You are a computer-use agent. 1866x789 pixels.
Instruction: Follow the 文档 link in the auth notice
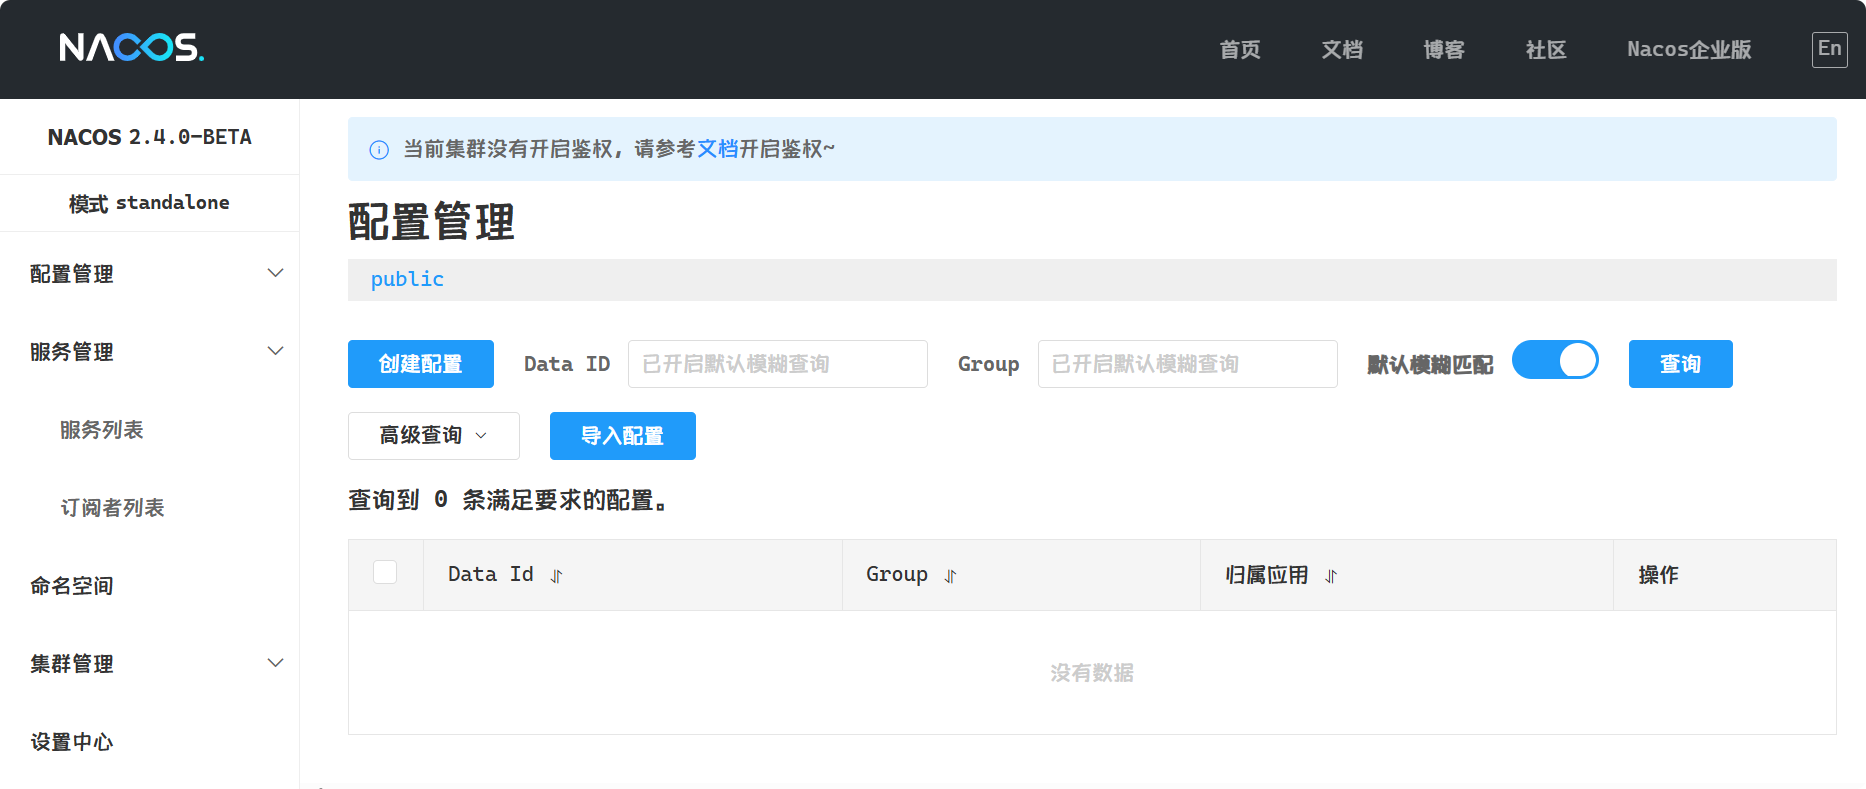[717, 149]
